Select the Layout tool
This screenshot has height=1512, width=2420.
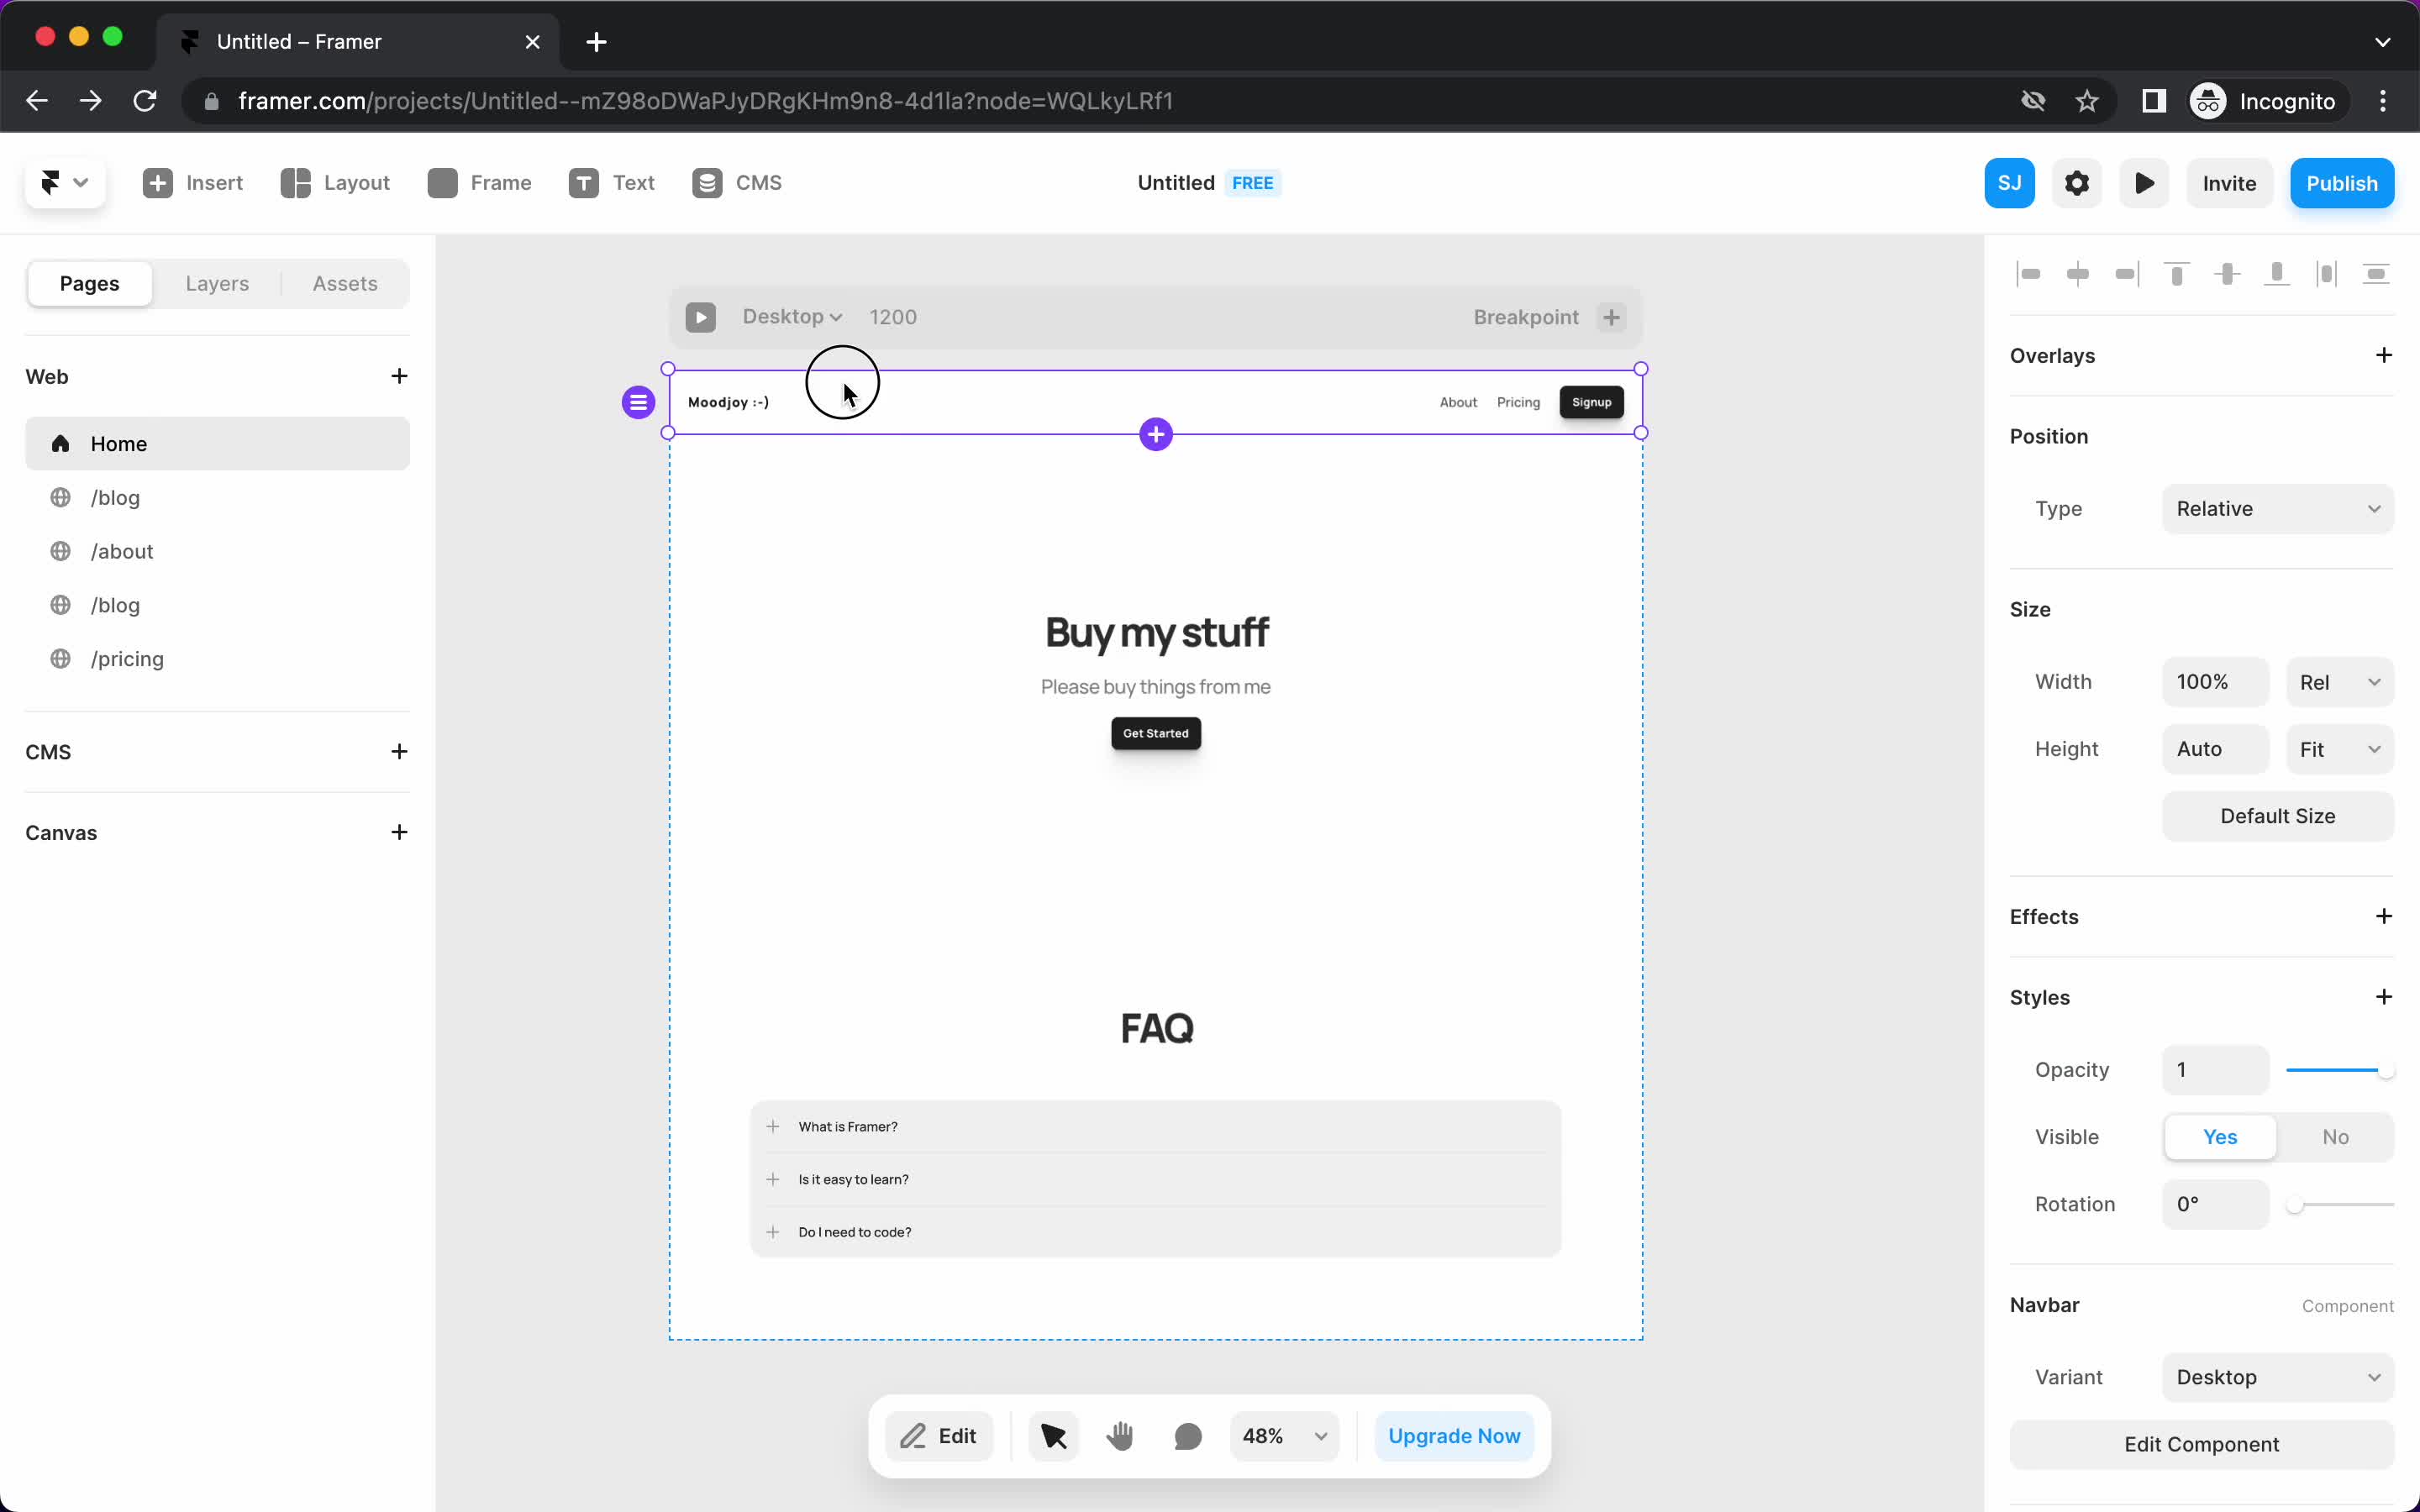click(x=336, y=183)
